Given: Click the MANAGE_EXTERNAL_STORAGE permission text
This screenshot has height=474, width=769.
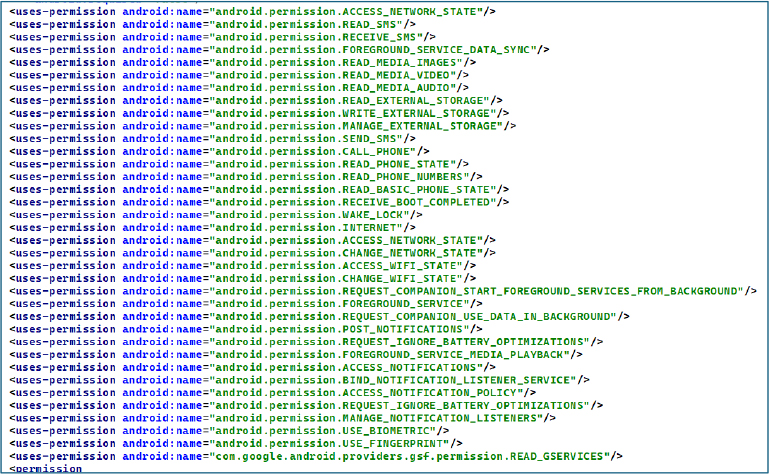Looking at the screenshot, I should tap(358, 126).
